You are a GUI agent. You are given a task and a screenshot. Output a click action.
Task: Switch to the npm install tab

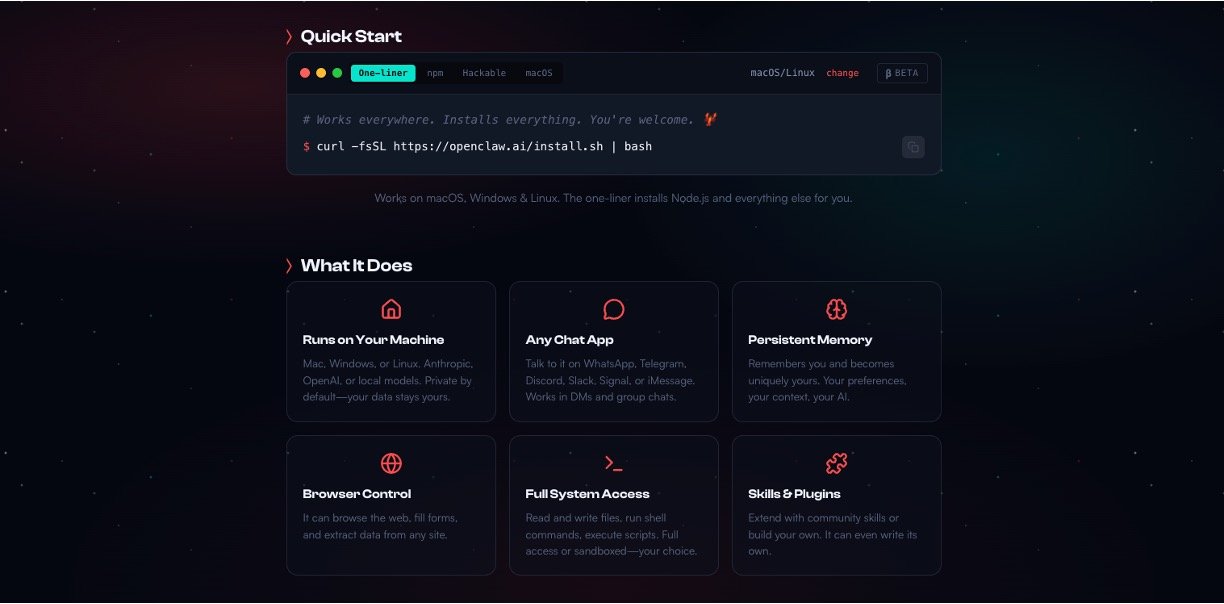[435, 73]
